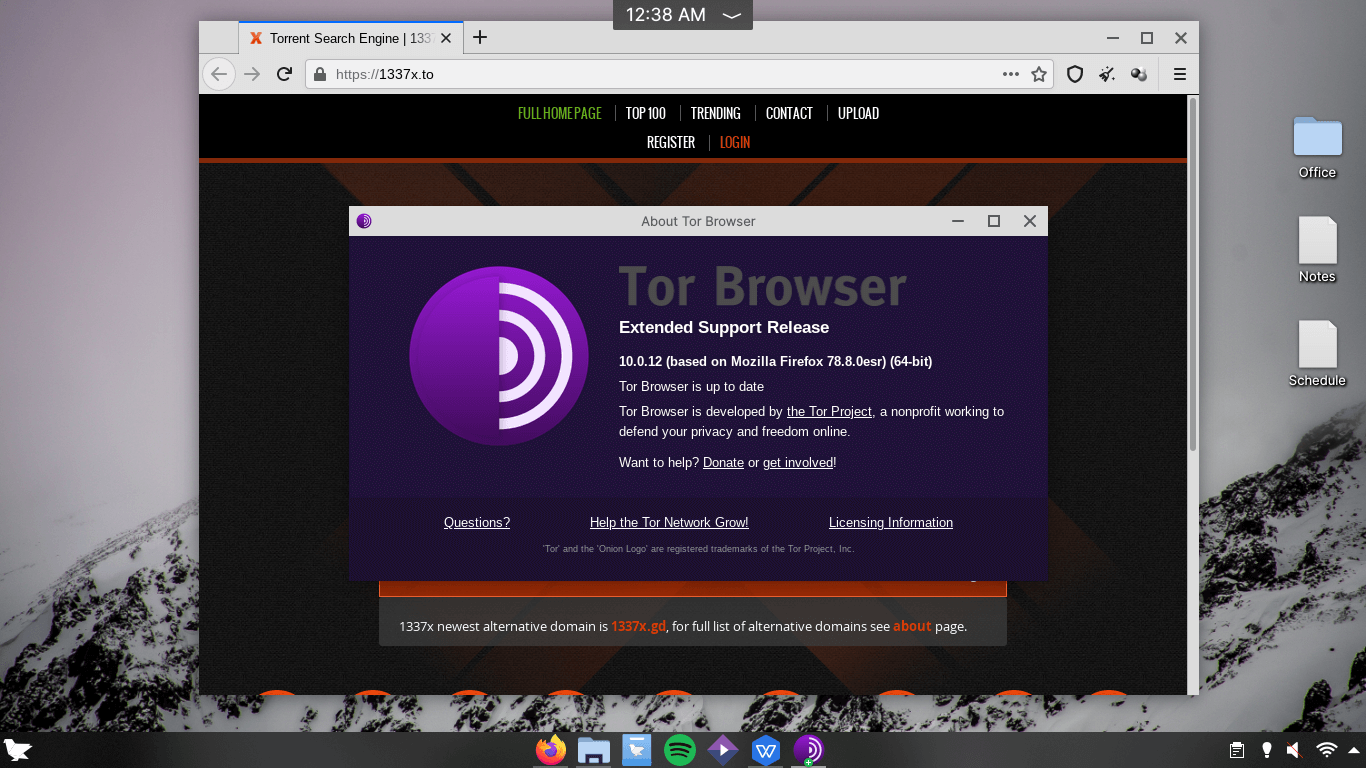The width and height of the screenshot is (1366, 768).
Task: Minimize the About Tor Browser dialog
Action: pos(958,221)
